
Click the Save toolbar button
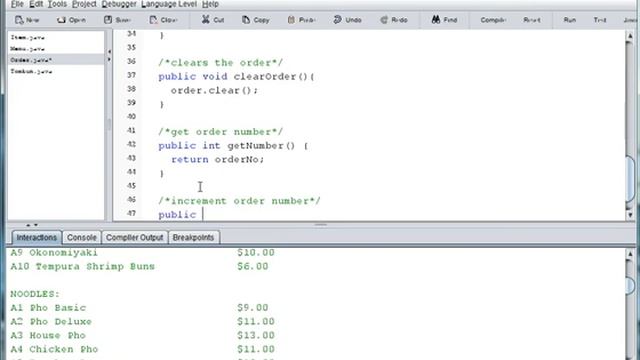(x=118, y=20)
